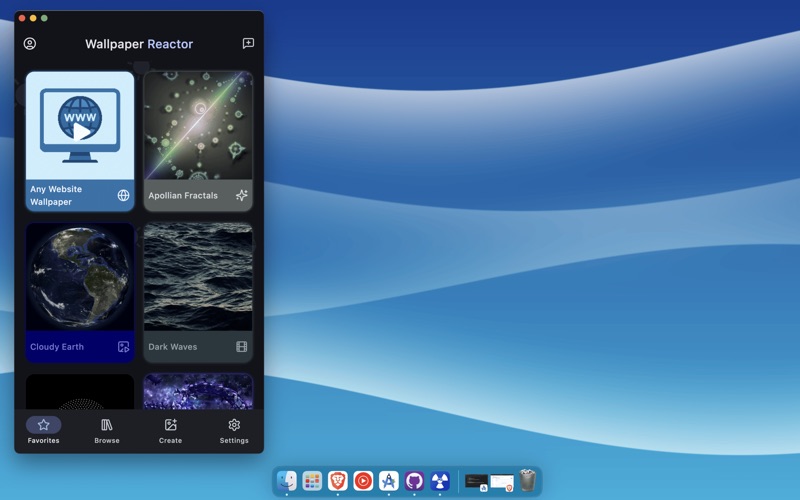Select the Apollian Fractals wallpaper thumbnail
Screen dimensions: 800x500
(198, 126)
